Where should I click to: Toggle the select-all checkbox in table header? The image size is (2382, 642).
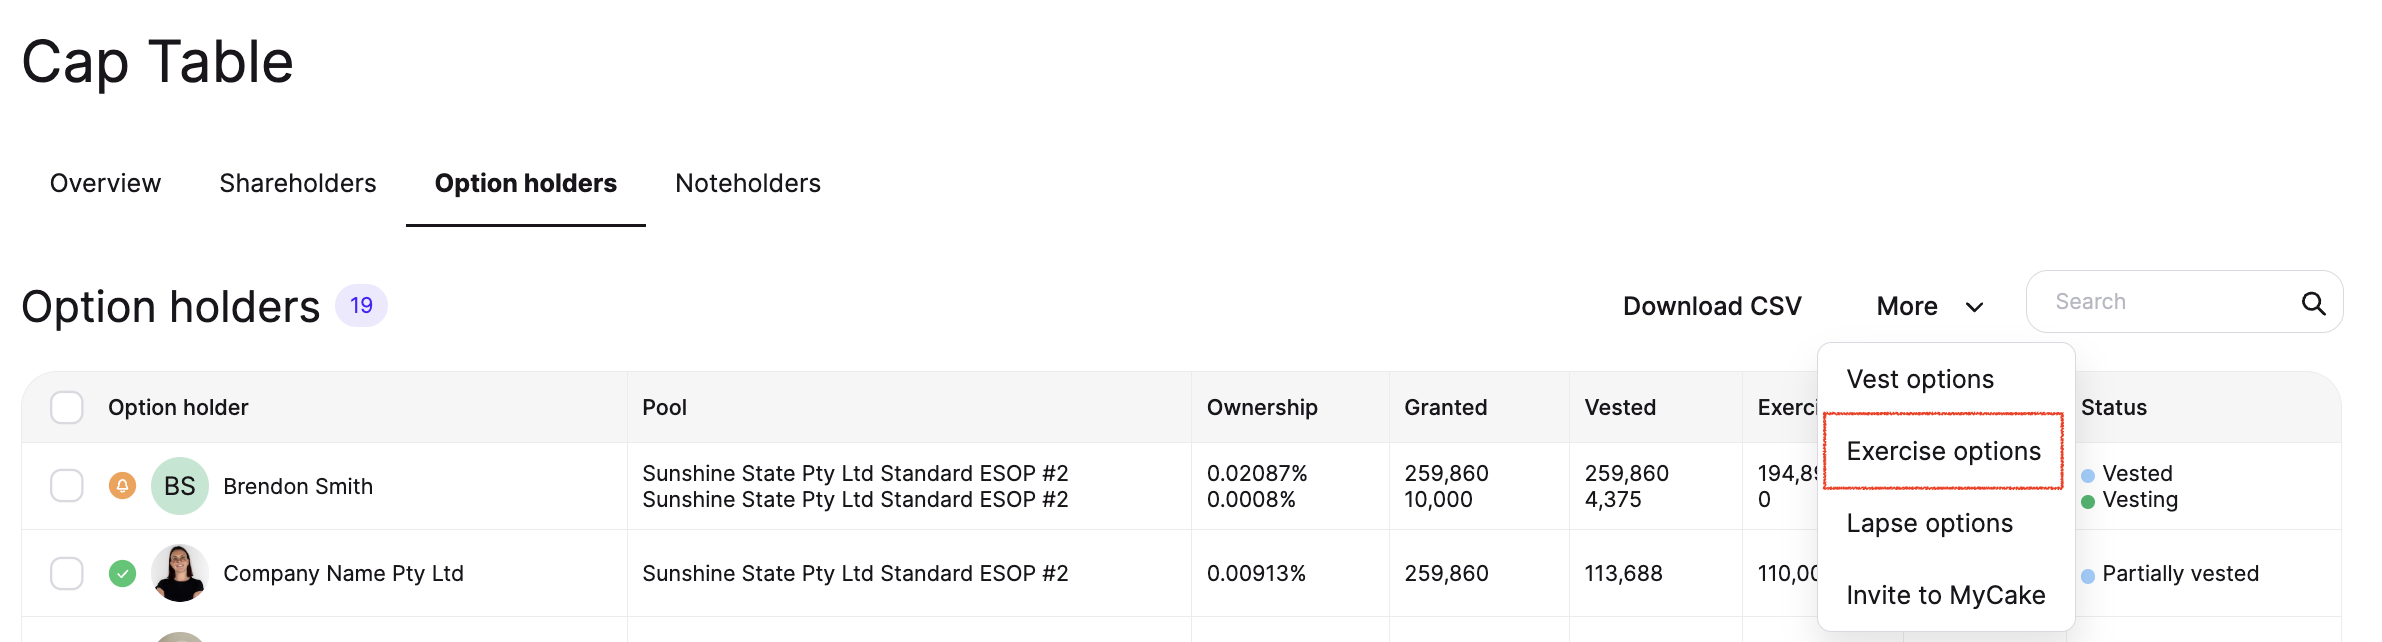tap(67, 407)
